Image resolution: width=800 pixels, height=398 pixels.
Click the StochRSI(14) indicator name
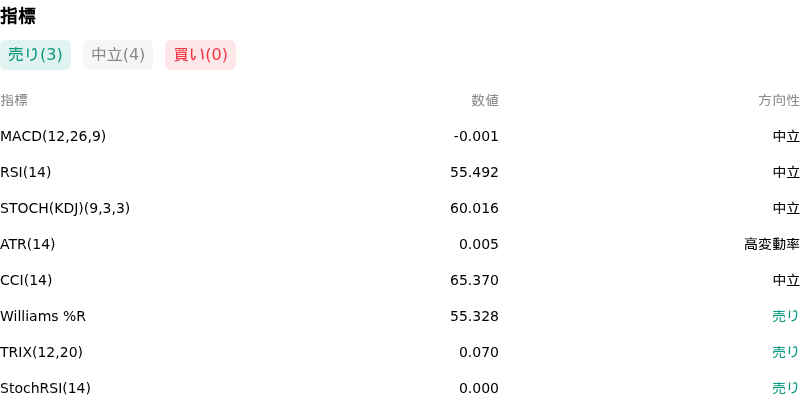click(45, 388)
